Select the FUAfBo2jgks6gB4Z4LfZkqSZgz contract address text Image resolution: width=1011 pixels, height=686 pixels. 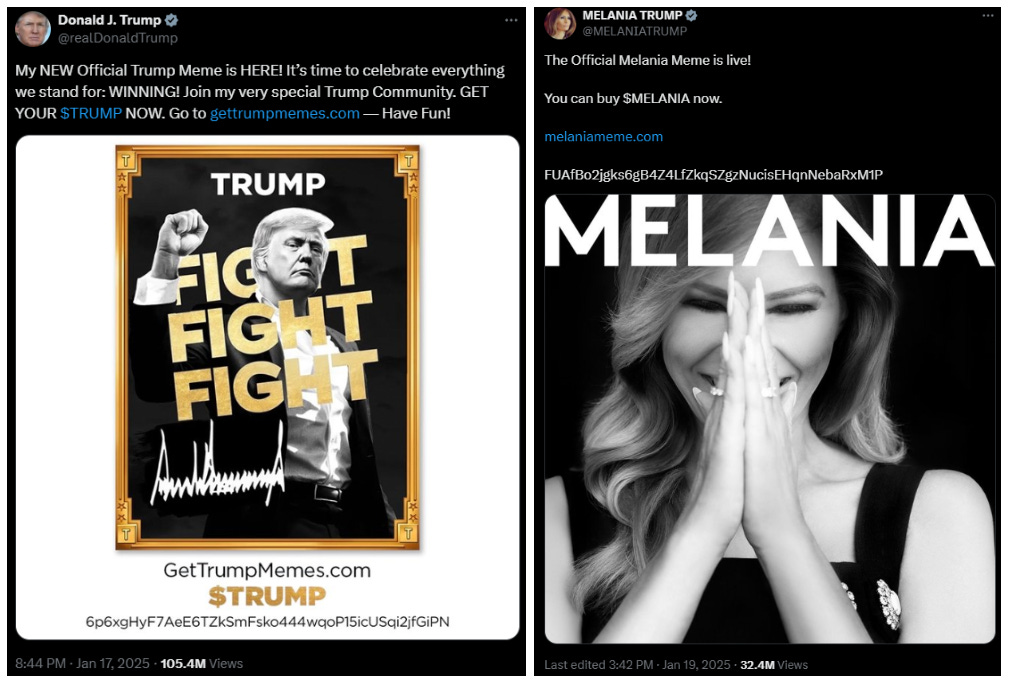pyautogui.click(x=713, y=175)
